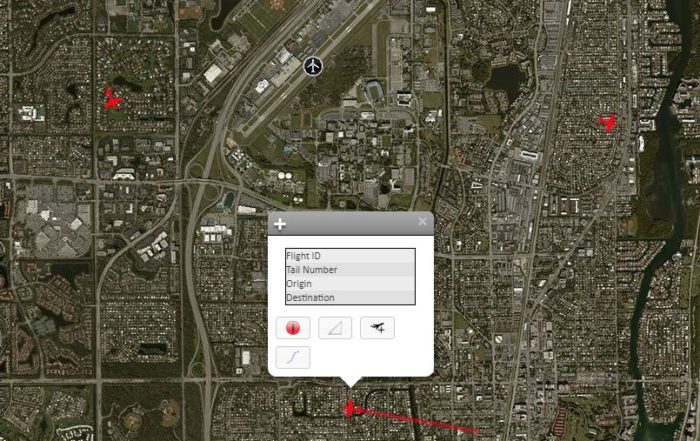Screen dimensions: 700x441
Task: Select the Tail Number row
Action: 350,270
